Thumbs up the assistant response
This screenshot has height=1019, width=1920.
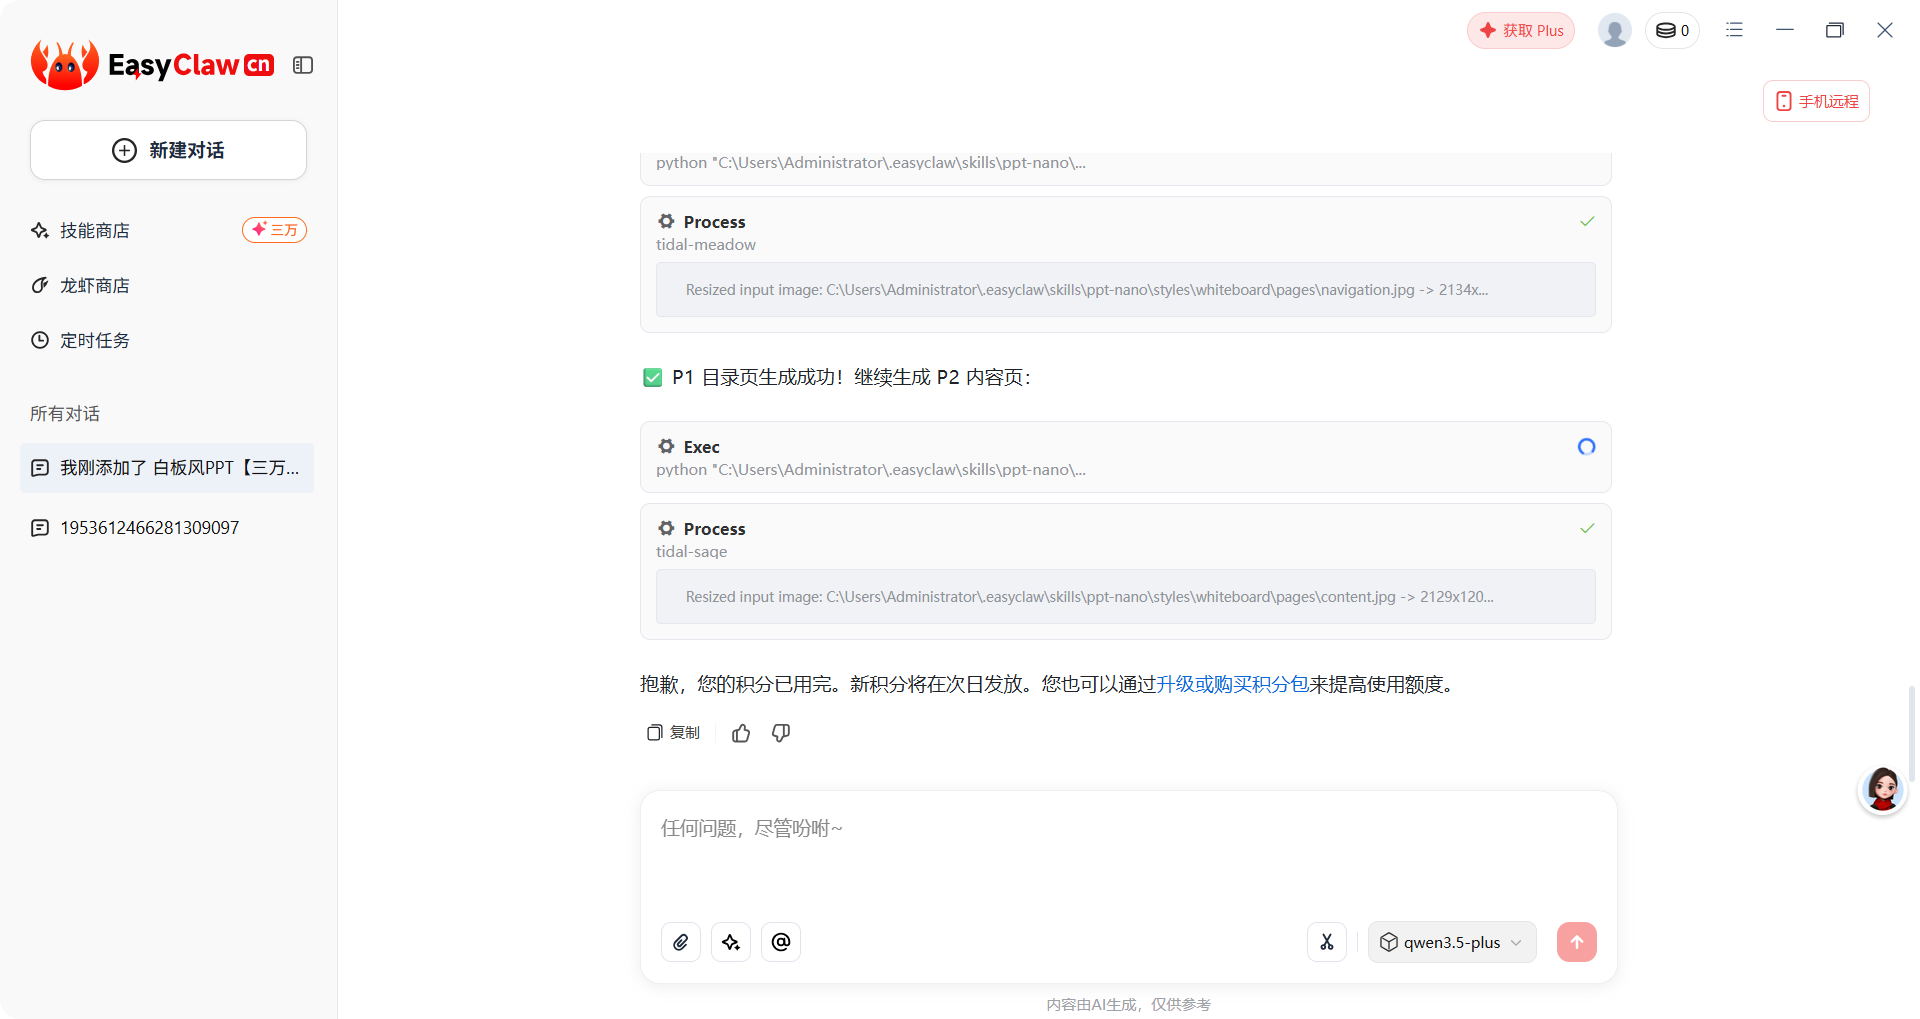point(741,733)
